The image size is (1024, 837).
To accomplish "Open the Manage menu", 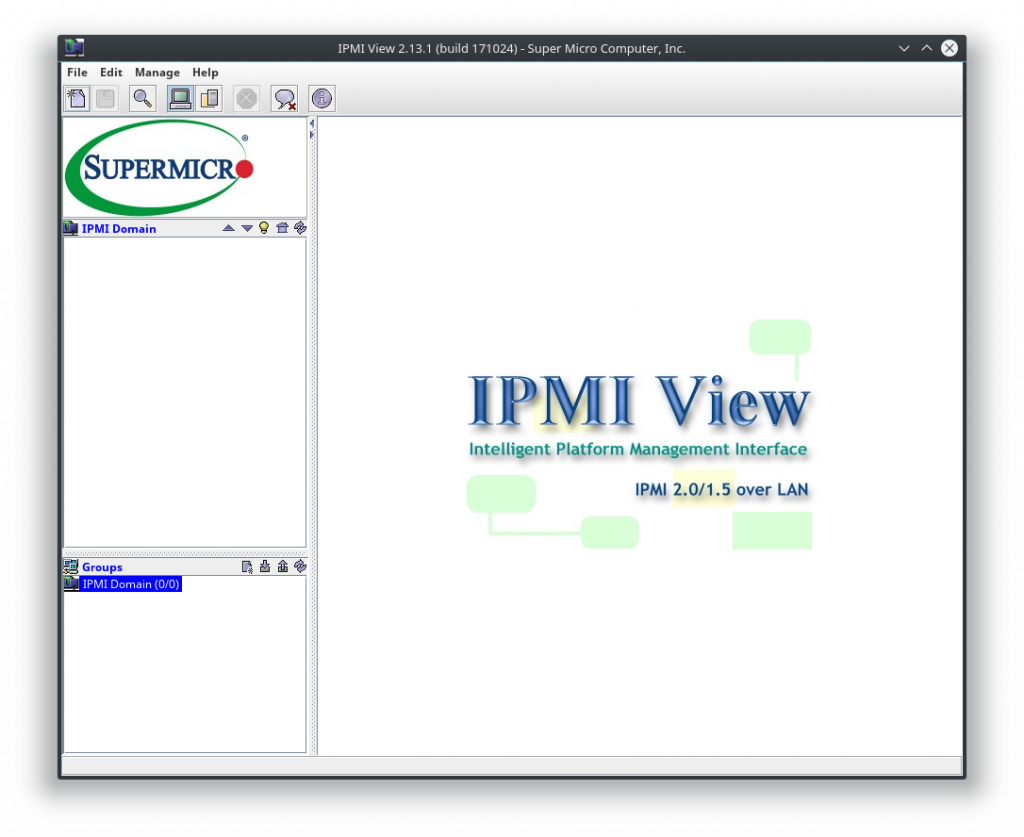I will [x=157, y=72].
